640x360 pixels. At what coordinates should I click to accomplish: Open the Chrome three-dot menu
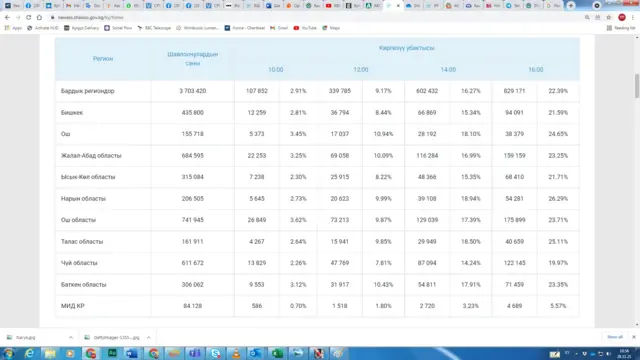click(x=633, y=18)
